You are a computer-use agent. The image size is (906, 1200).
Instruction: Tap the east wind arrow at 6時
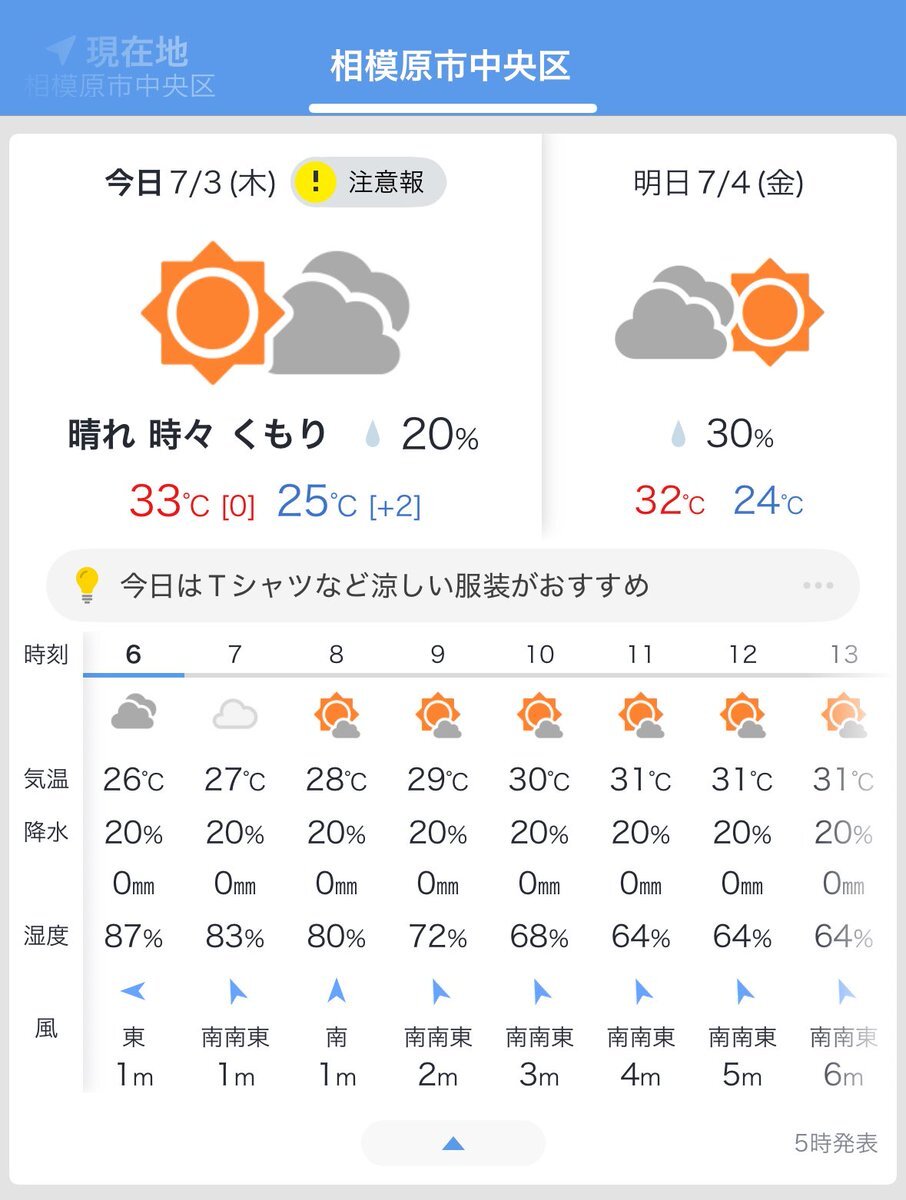pyautogui.click(x=133, y=991)
